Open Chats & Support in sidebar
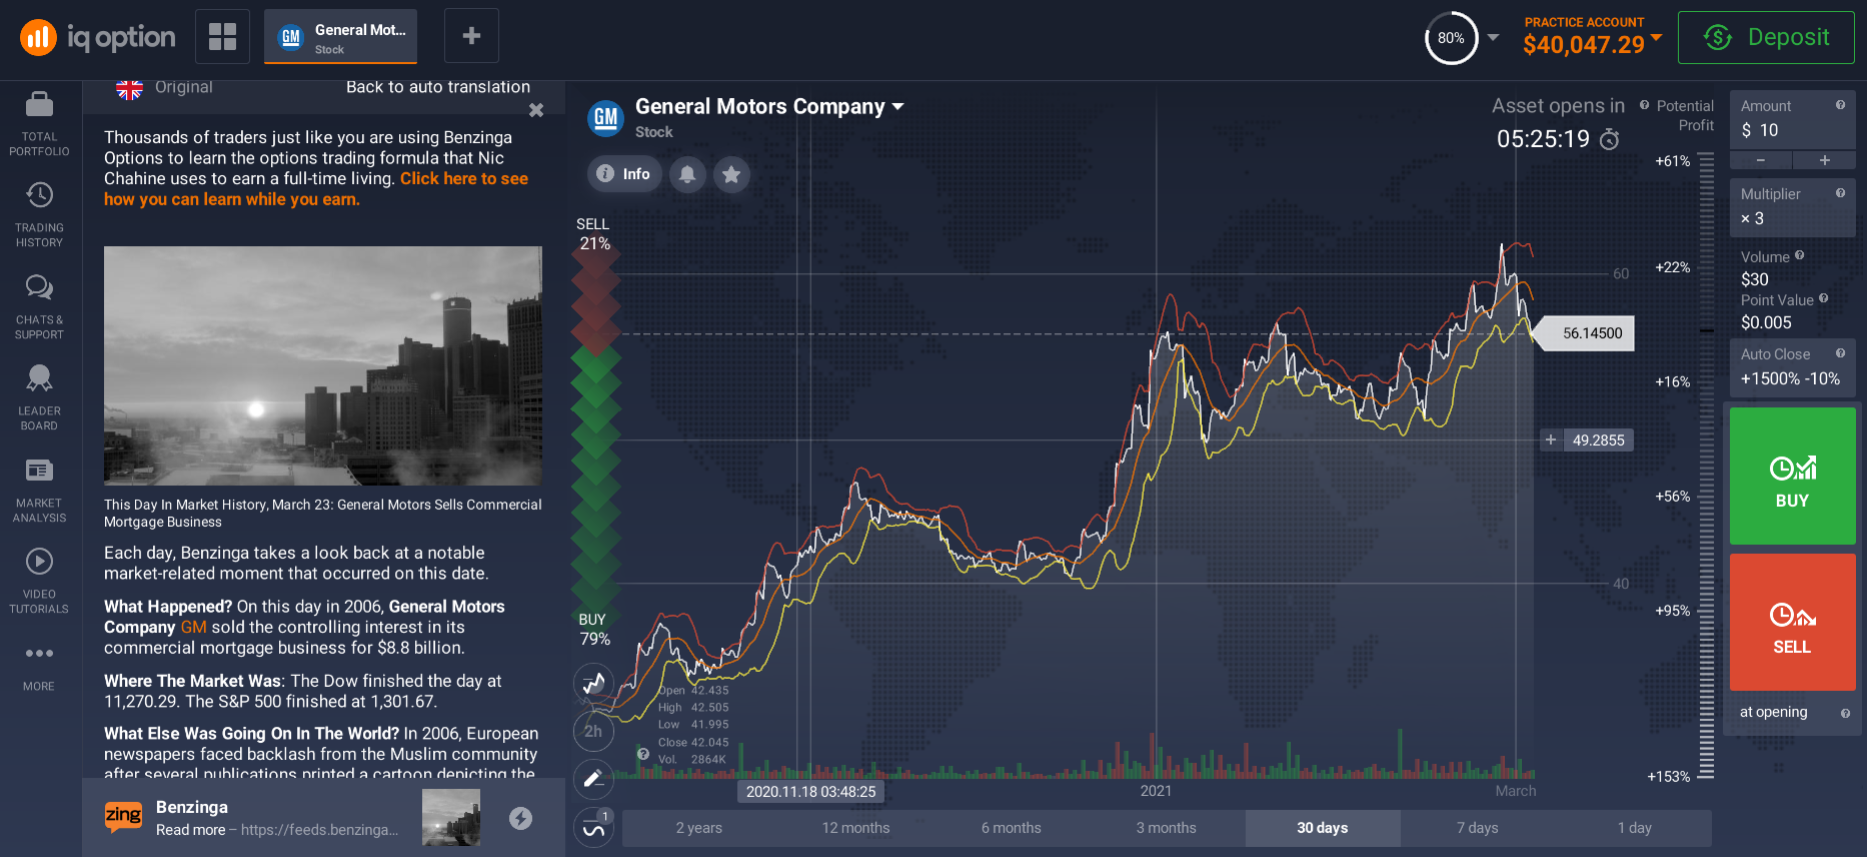The width and height of the screenshot is (1867, 857). coord(39,307)
